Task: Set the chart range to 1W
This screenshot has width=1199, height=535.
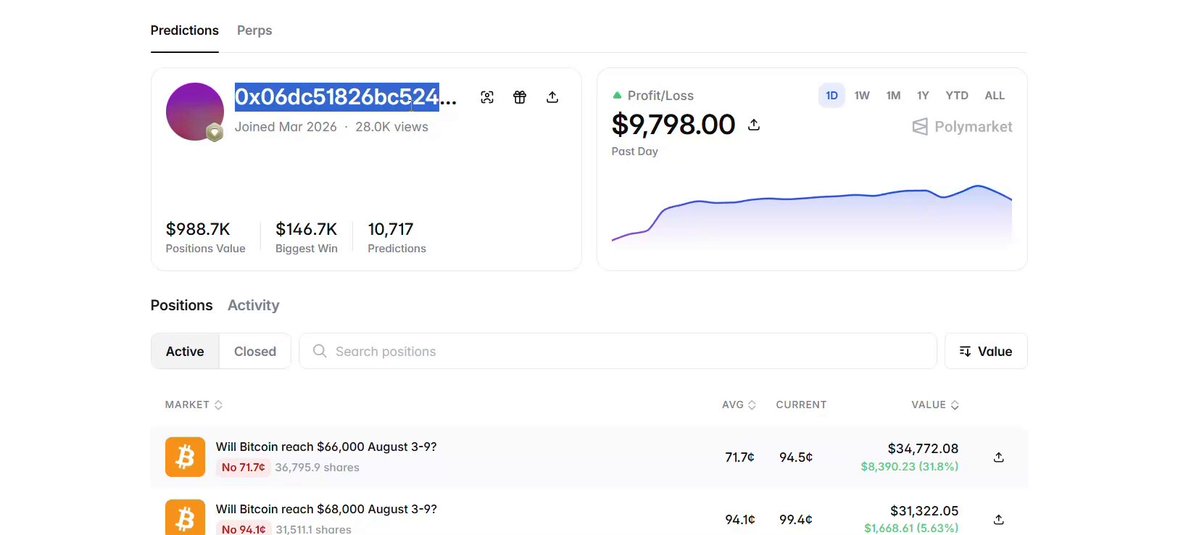Action: pos(862,96)
